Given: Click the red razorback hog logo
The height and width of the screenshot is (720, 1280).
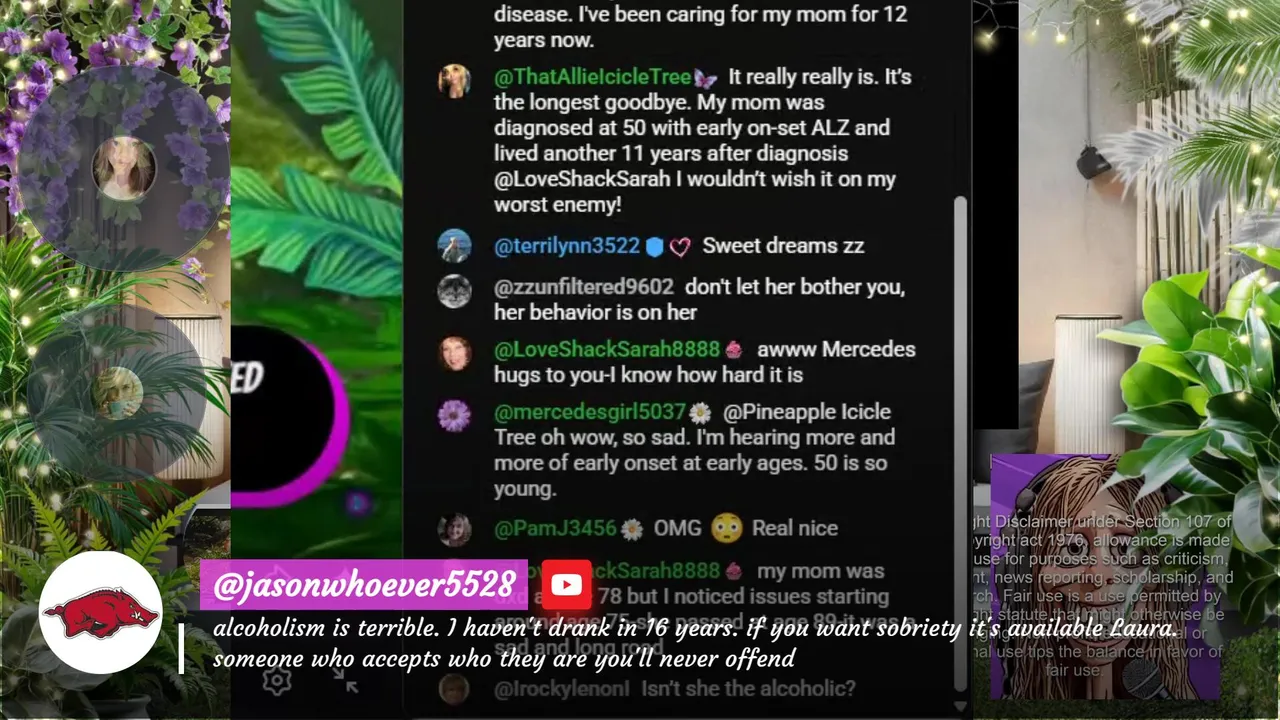Looking at the screenshot, I should click(x=100, y=612).
